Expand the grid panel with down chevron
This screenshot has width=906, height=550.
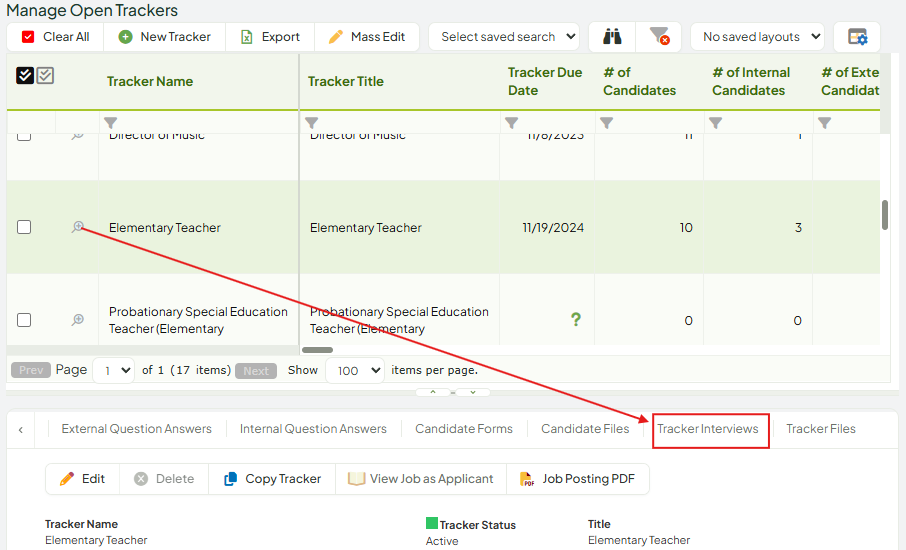(473, 392)
